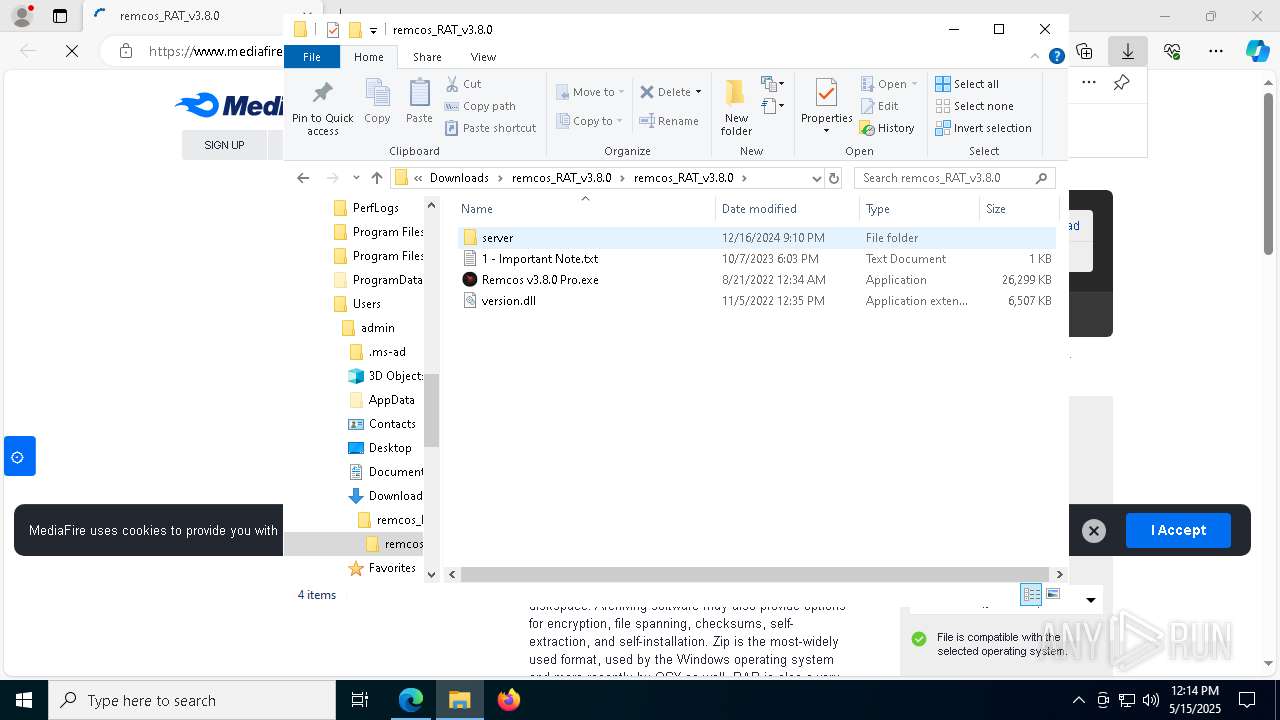Image resolution: width=1280 pixels, height=720 pixels.
Task: Expand address bar history dropdown
Action: pos(816,178)
